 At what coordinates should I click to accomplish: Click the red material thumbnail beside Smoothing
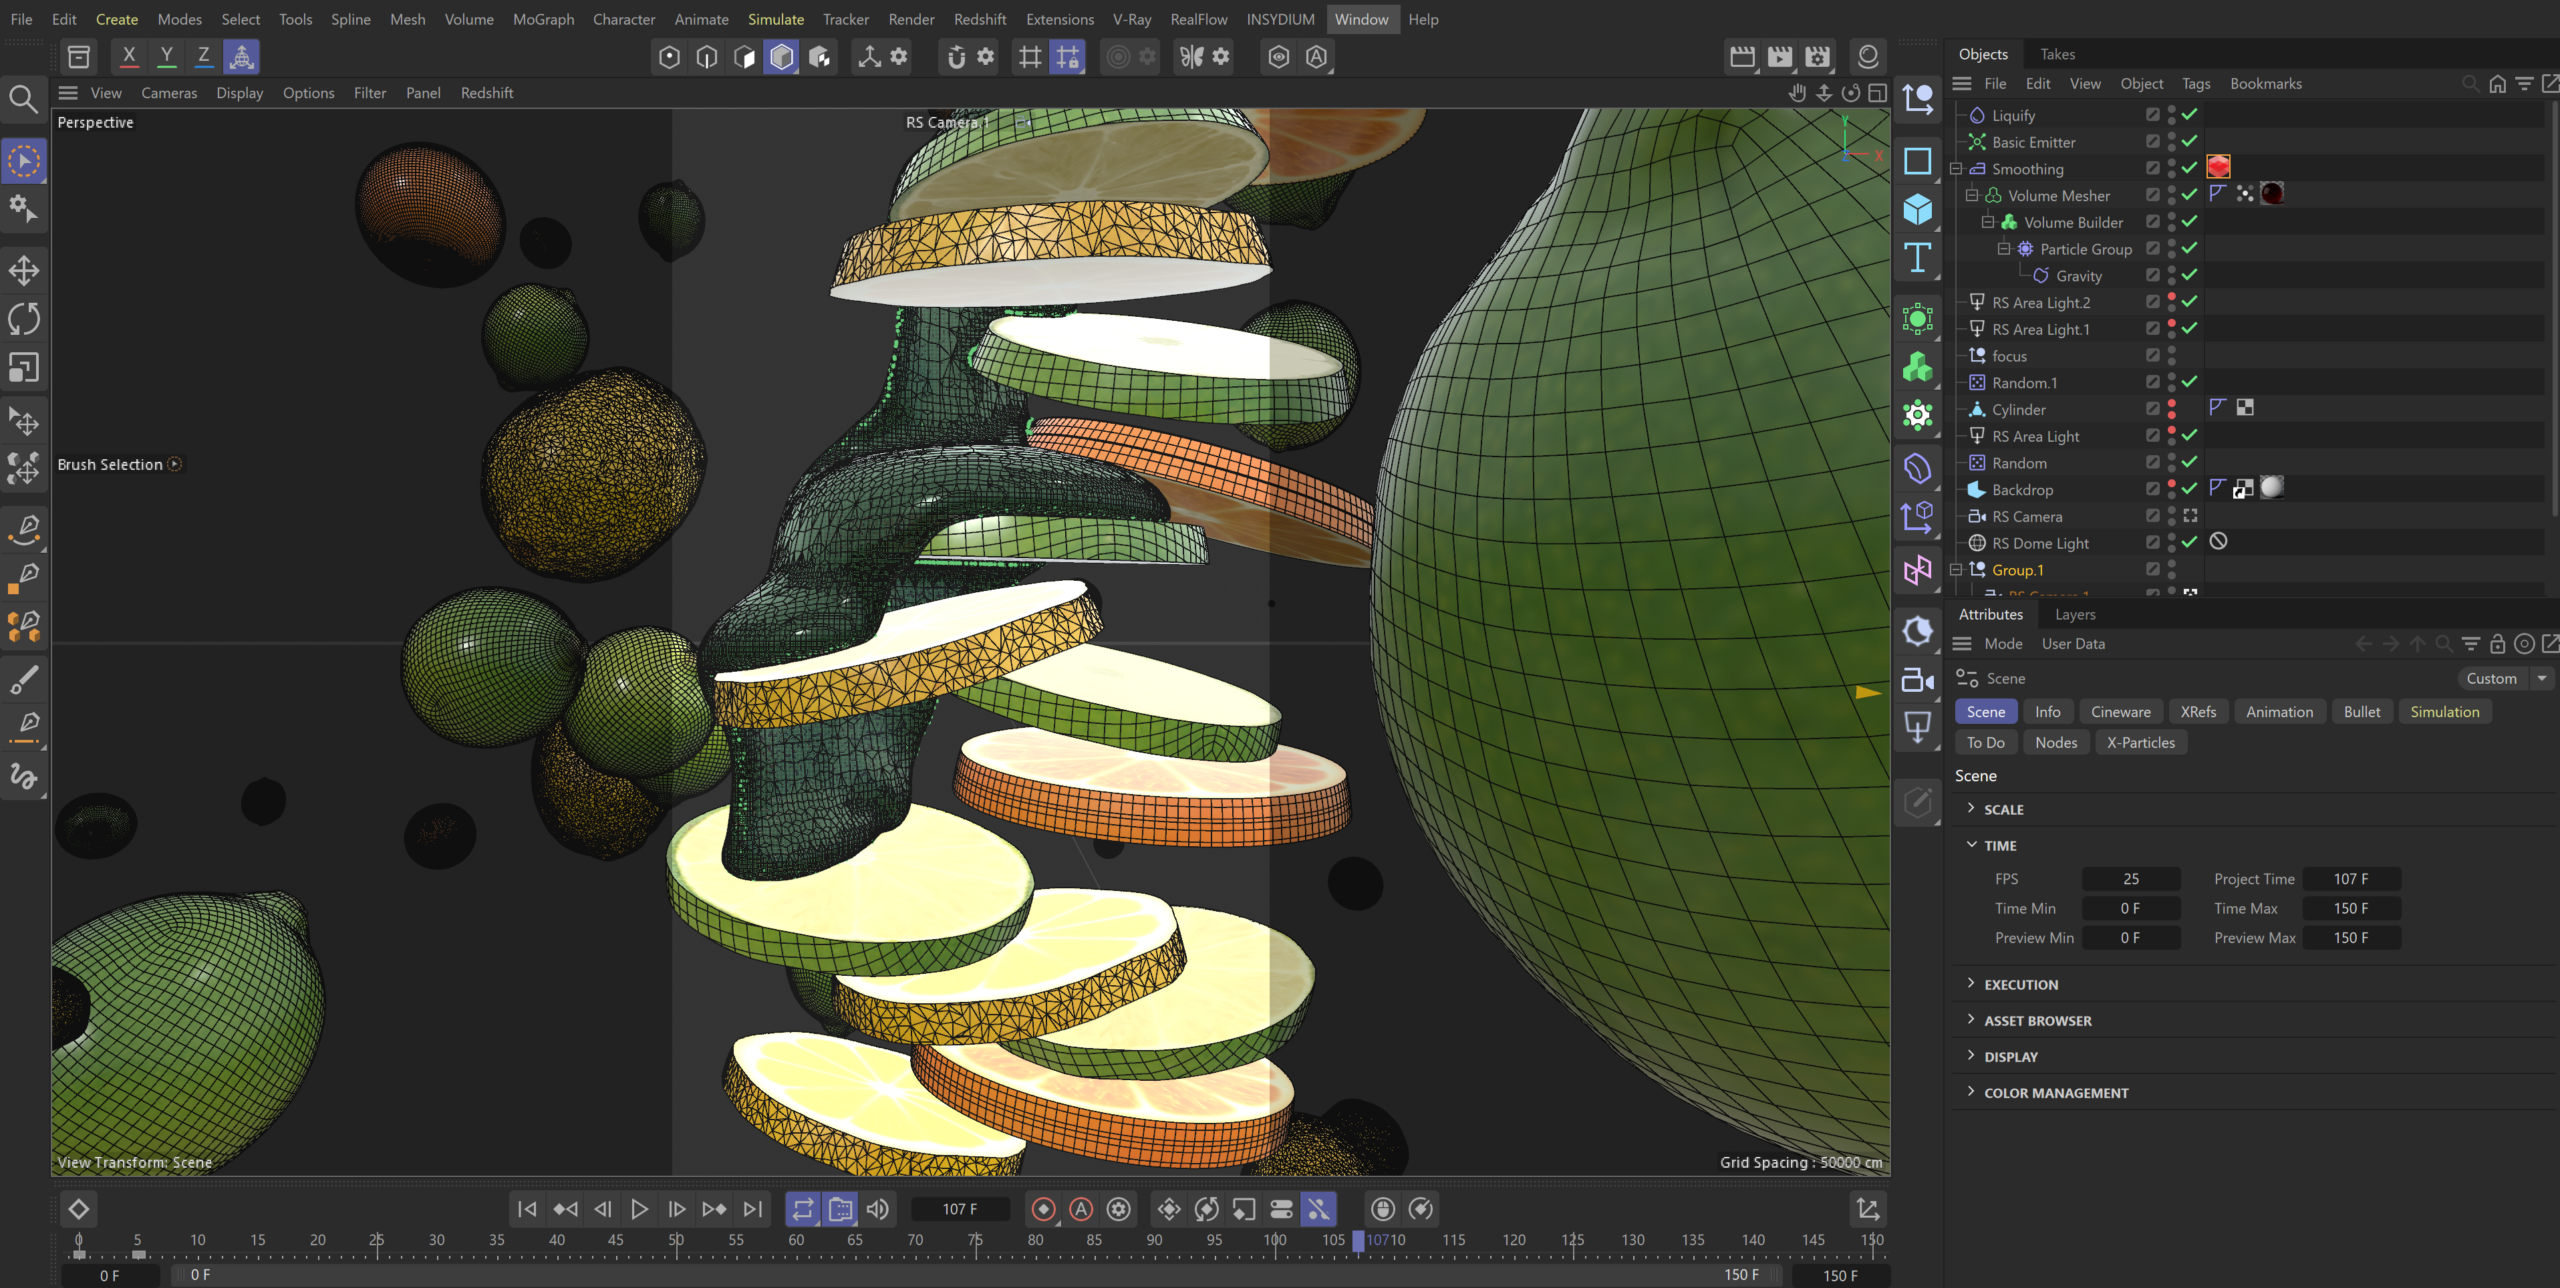coord(2218,167)
